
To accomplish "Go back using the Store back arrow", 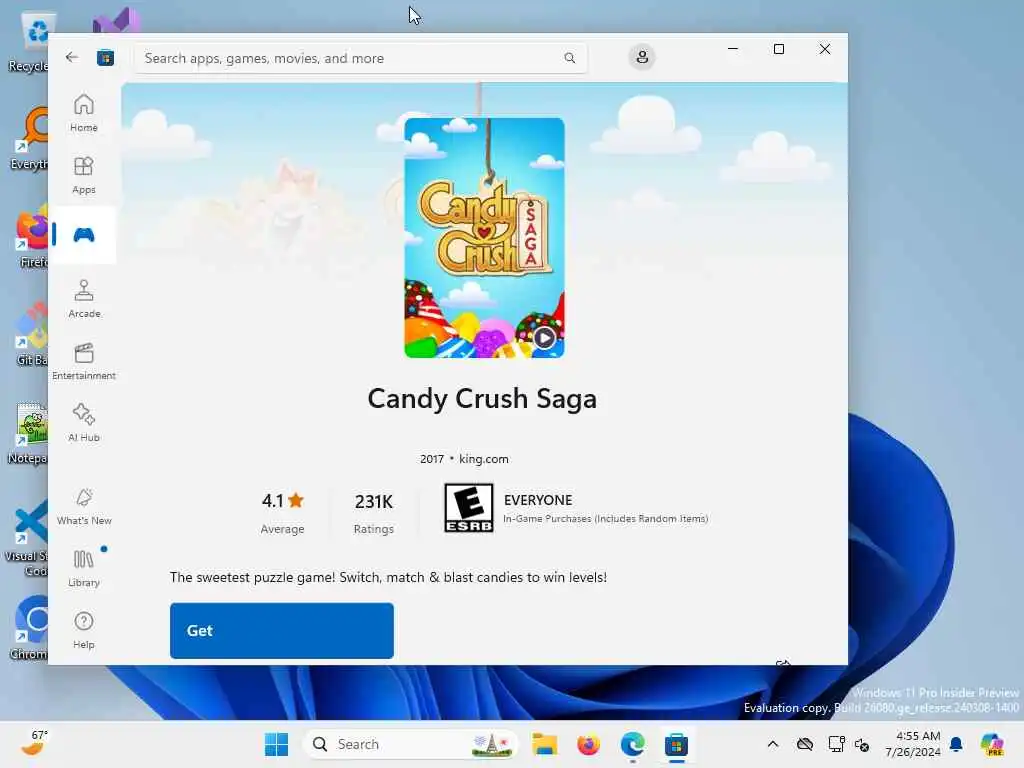I will click(x=72, y=57).
